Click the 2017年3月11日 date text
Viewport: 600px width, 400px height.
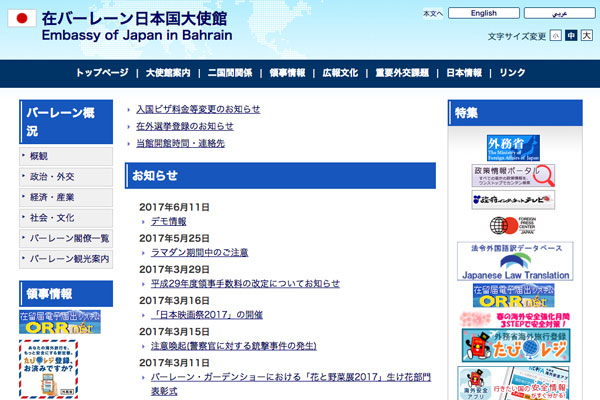[x=174, y=363]
